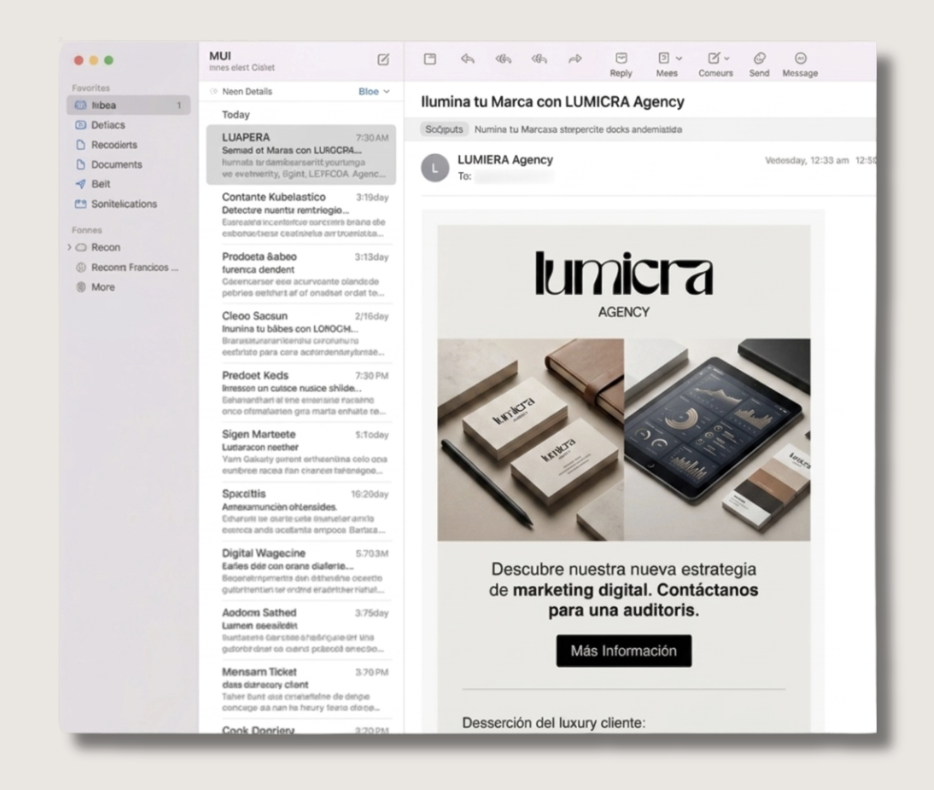Select the Inbox mailbox in Favorites
This screenshot has width=934, height=790.
[x=129, y=105]
